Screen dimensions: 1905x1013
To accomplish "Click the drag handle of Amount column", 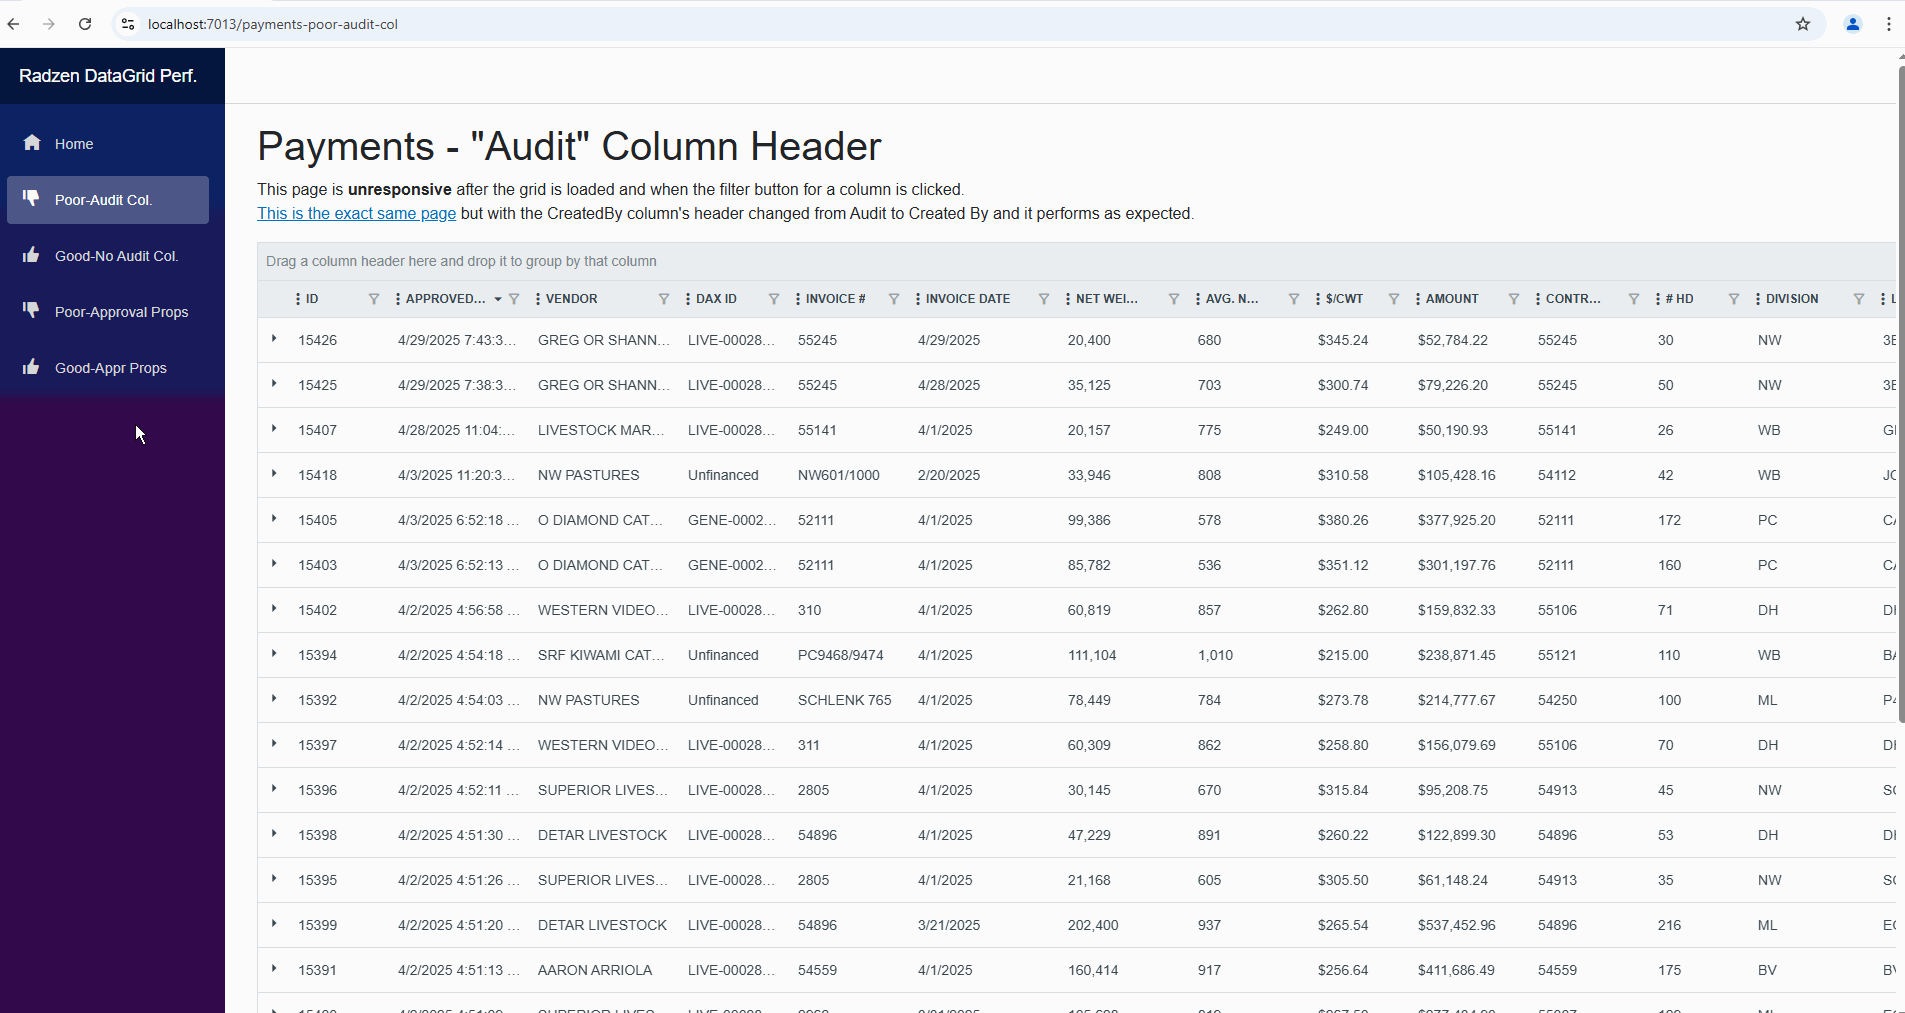I will tap(1418, 299).
